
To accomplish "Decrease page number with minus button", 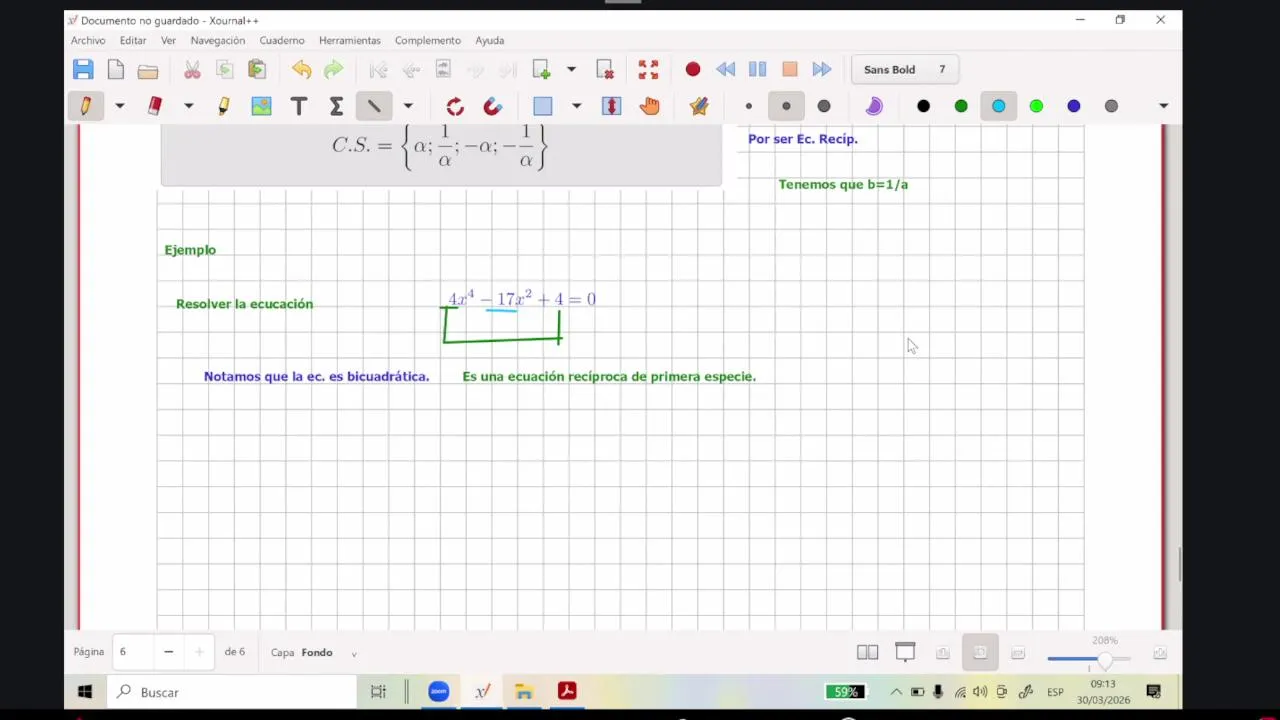I will [168, 652].
